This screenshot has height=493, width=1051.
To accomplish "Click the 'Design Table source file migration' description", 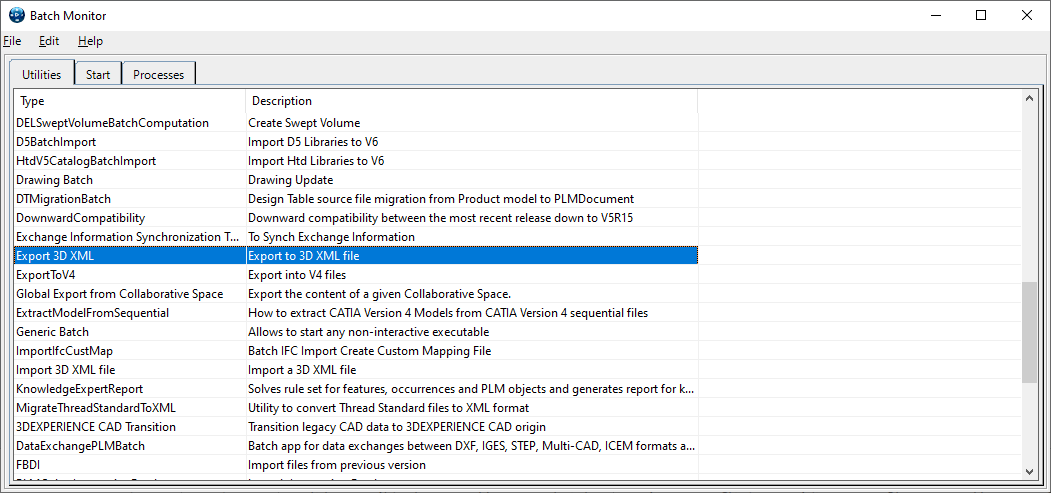I will coord(441,199).
